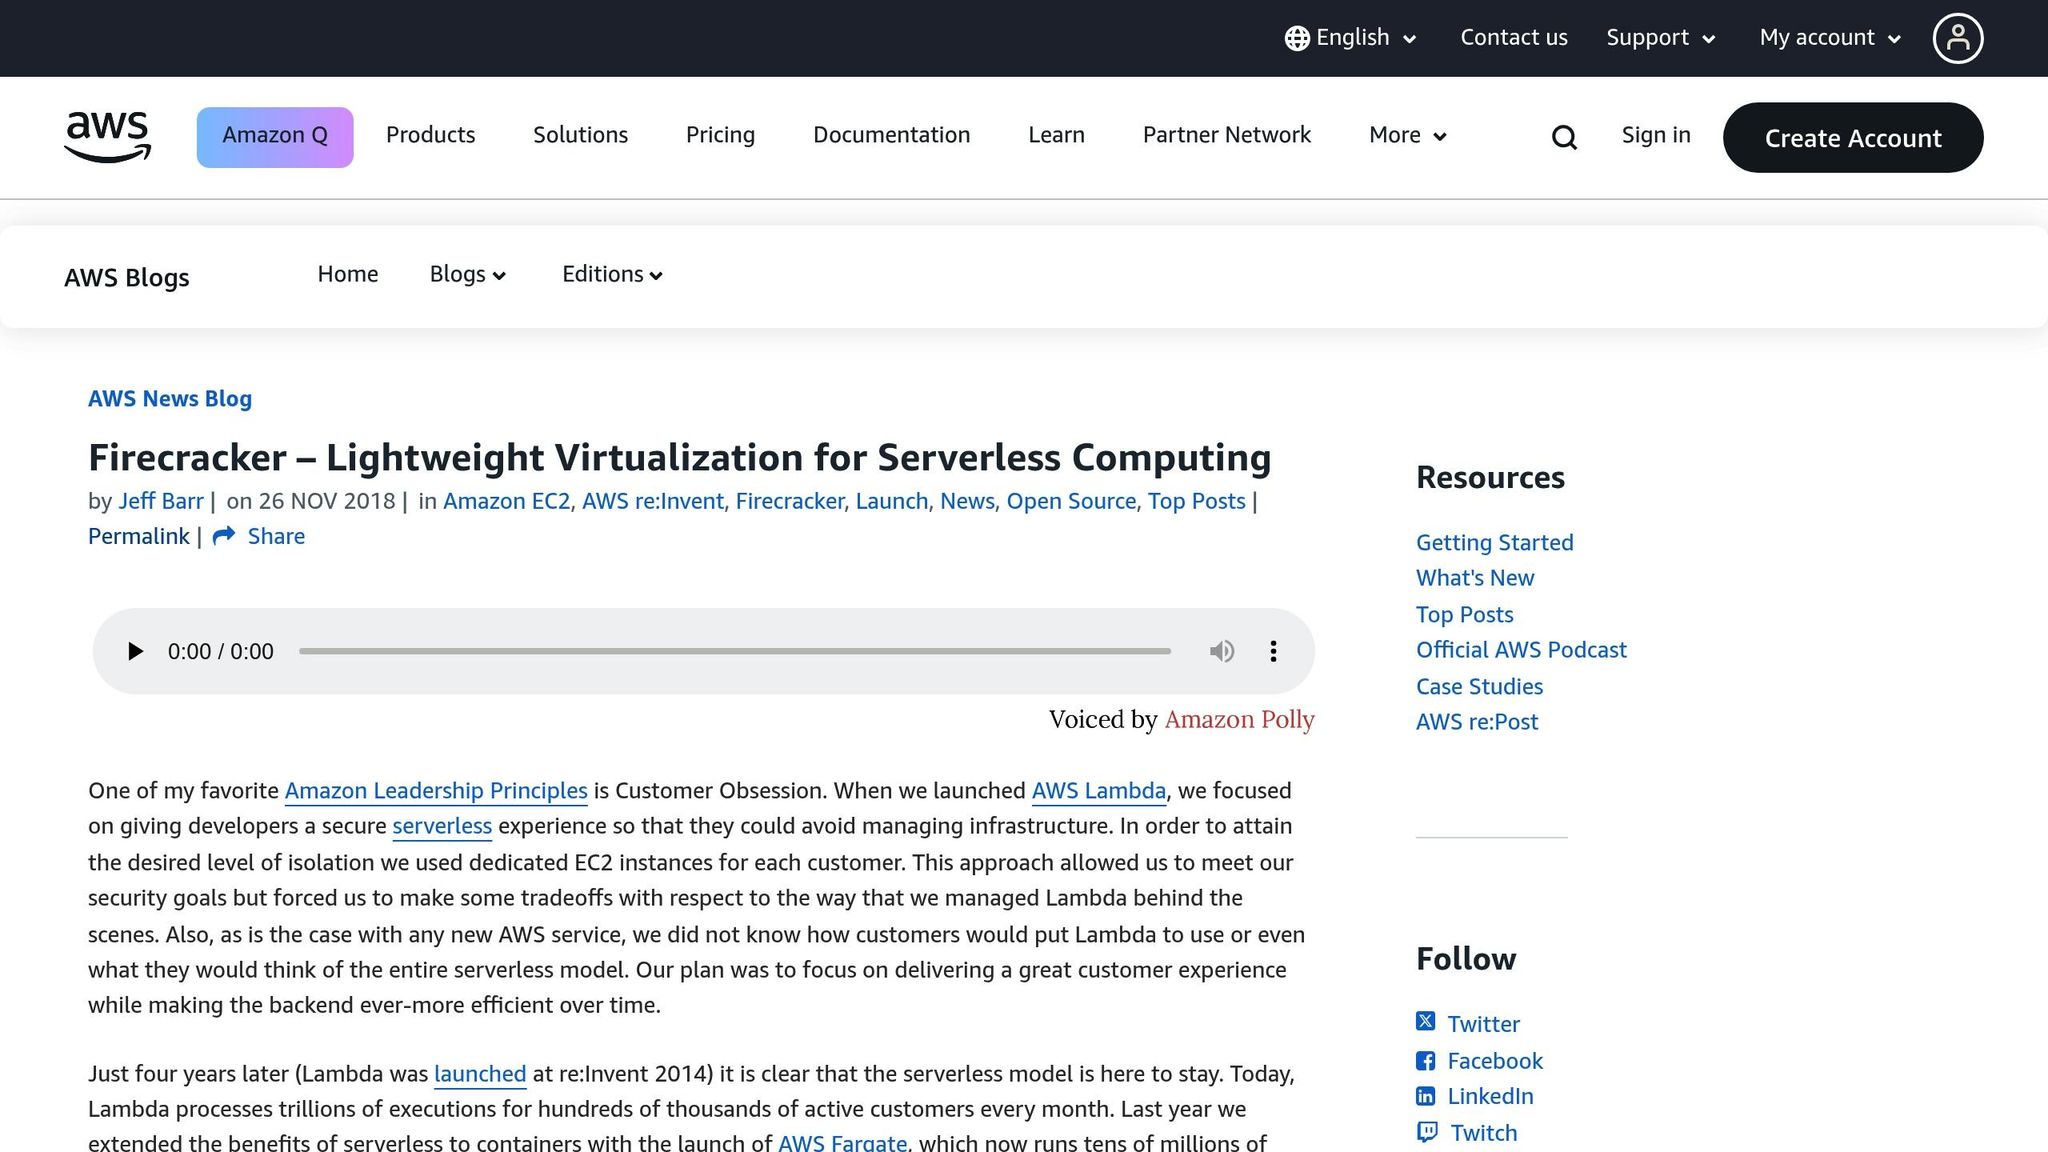The height and width of the screenshot is (1152, 2048).
Task: Open the Pricing menu item
Action: click(x=720, y=135)
